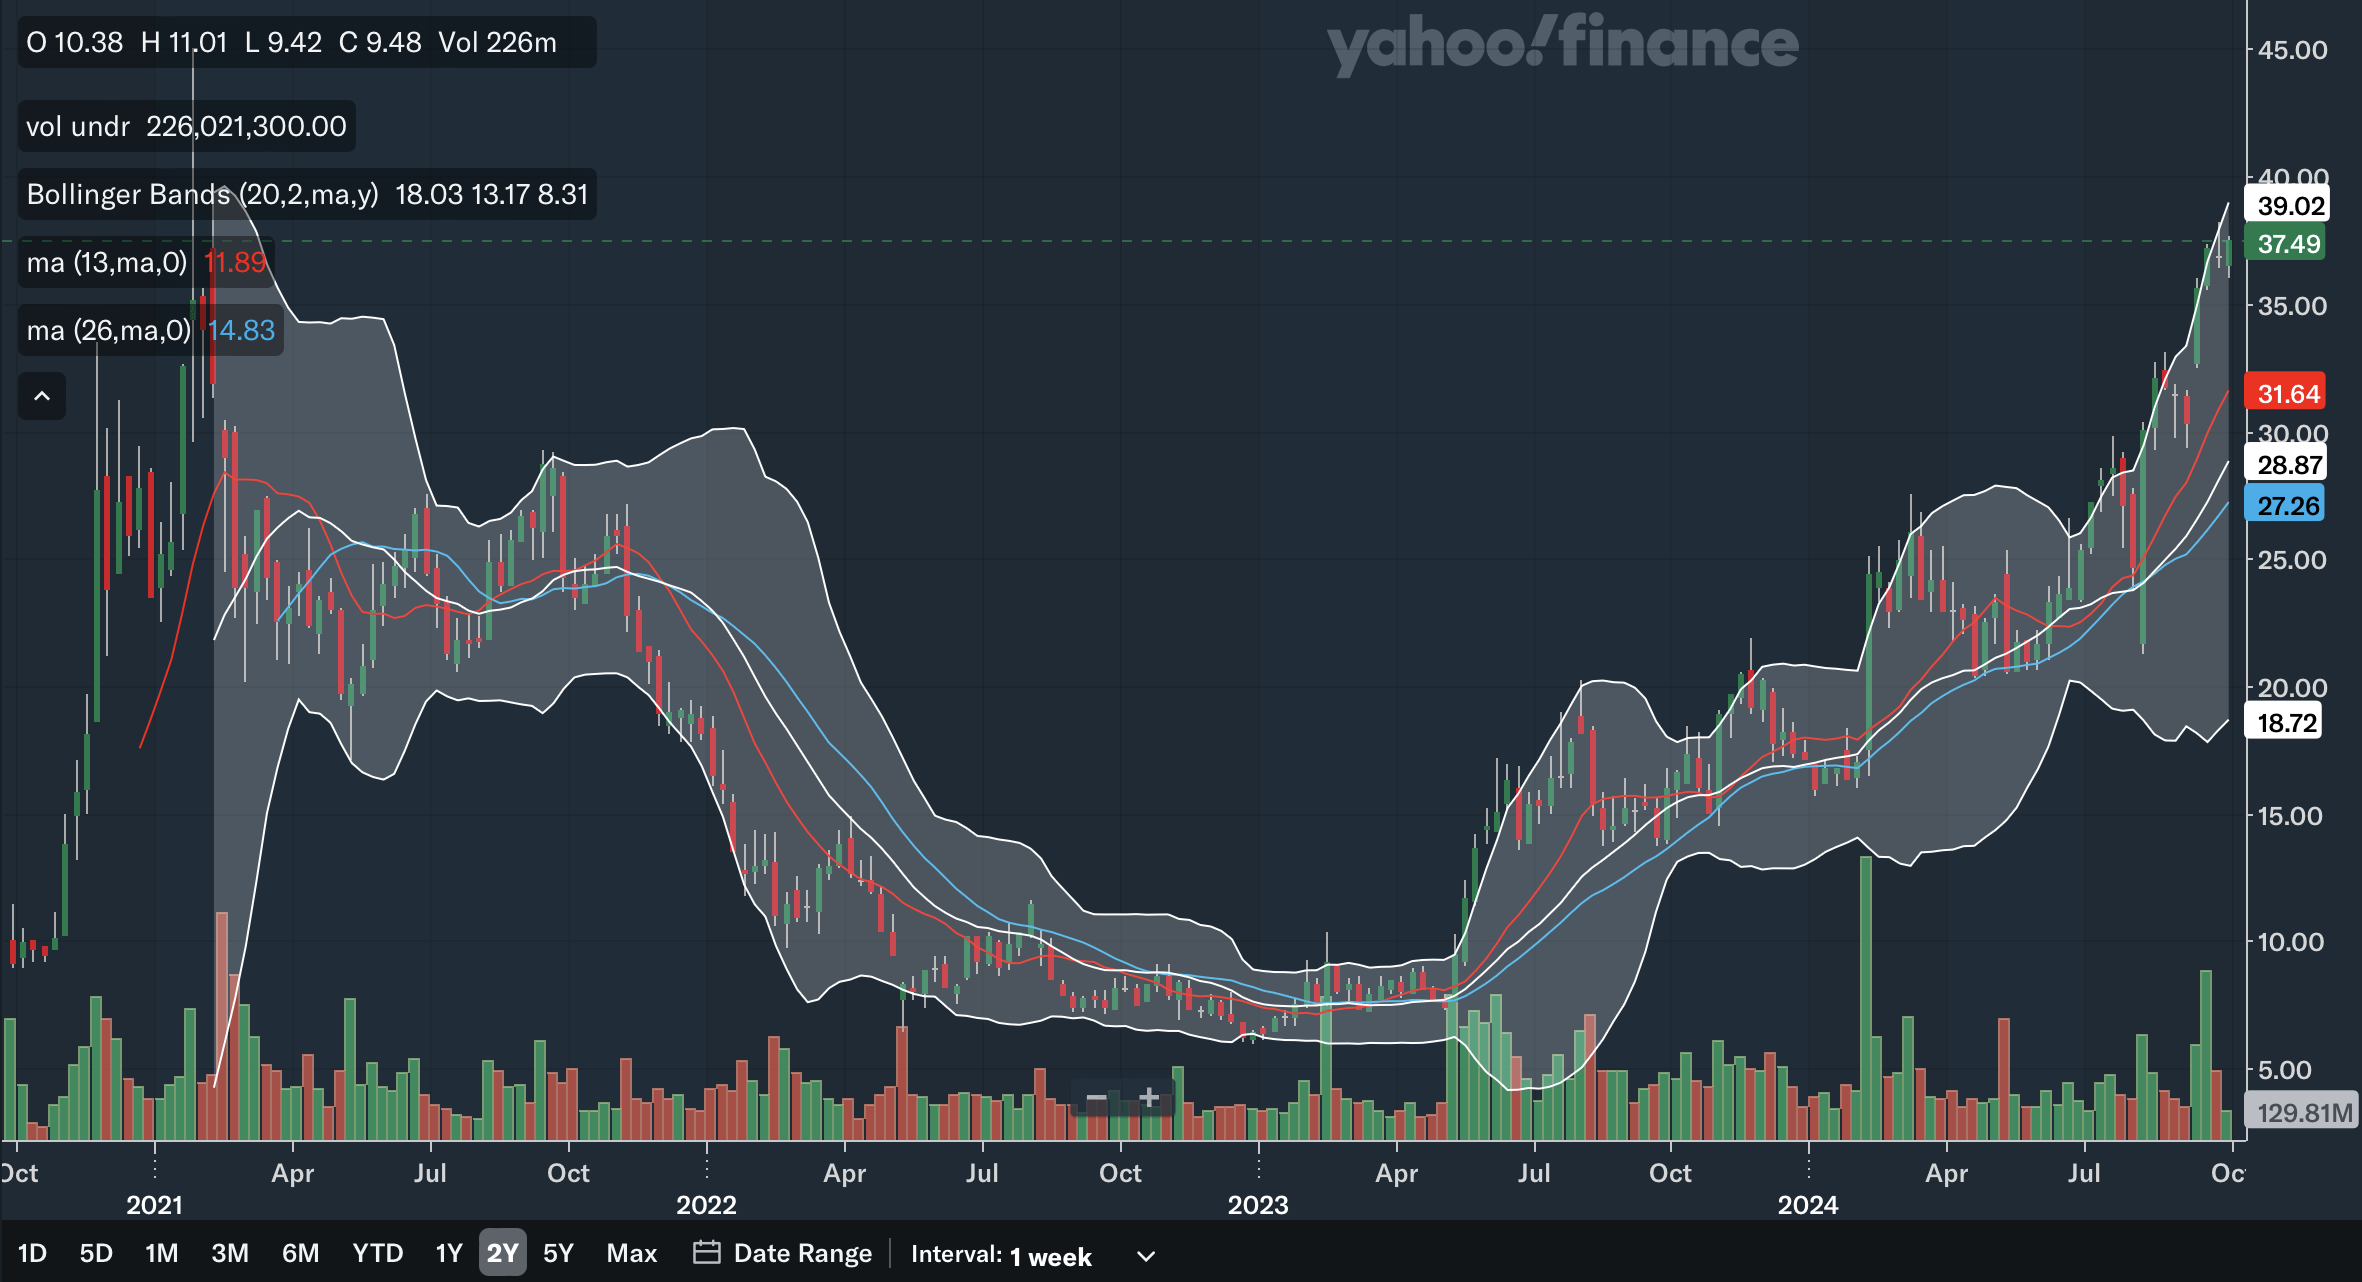The image size is (2362, 1282).
Task: Open the Date Range picker
Action: tap(802, 1253)
